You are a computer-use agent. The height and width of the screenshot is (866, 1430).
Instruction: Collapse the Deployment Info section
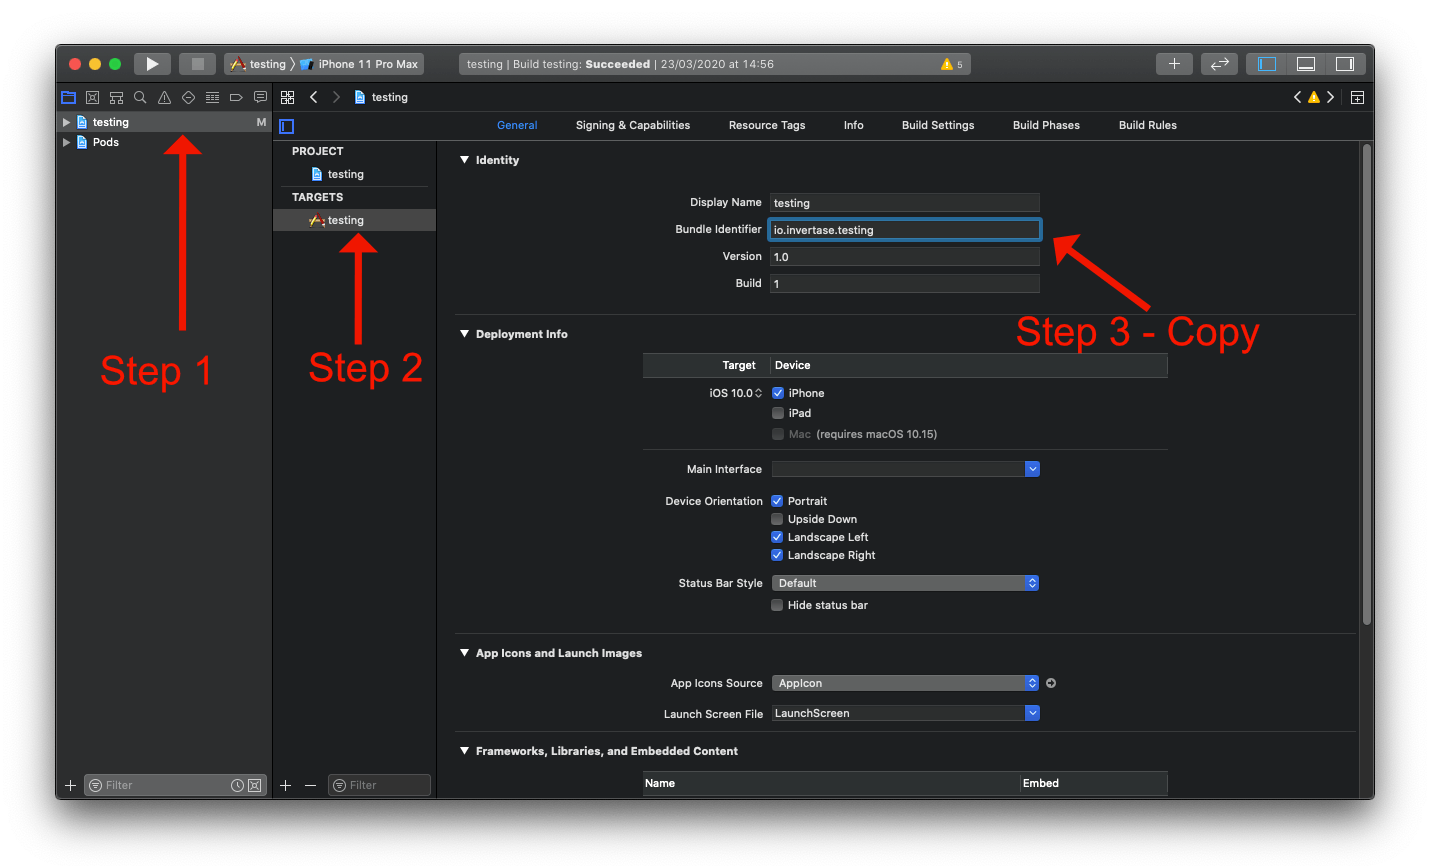464,333
